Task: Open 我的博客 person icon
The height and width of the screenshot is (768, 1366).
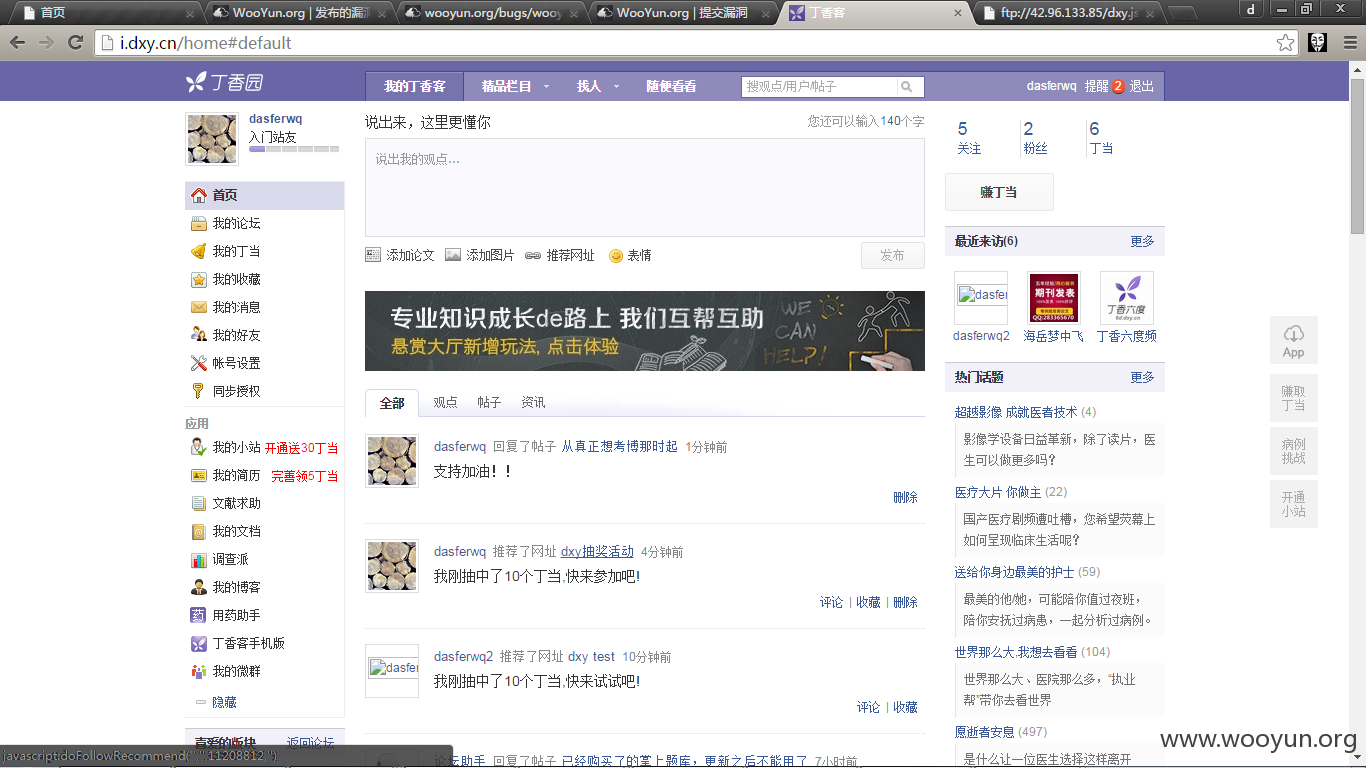Action: point(199,587)
